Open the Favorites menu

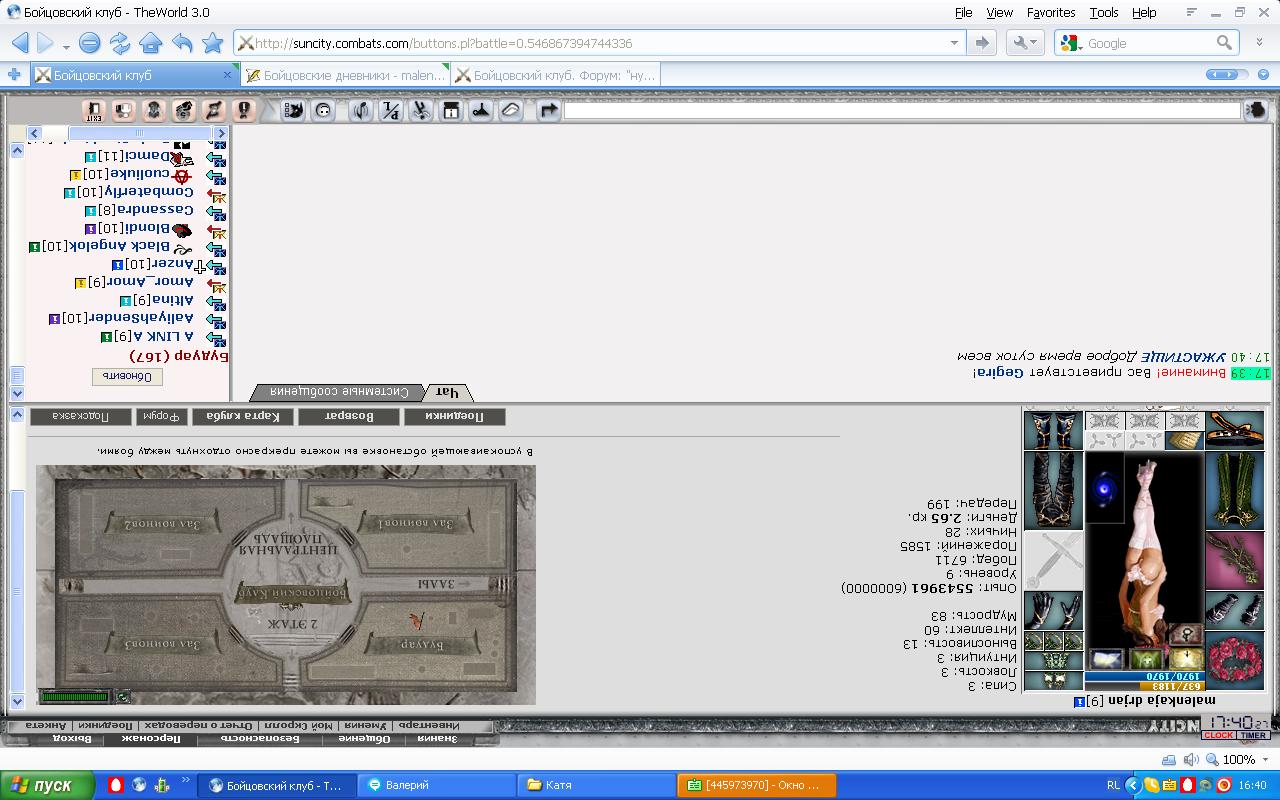pyautogui.click(x=1051, y=13)
